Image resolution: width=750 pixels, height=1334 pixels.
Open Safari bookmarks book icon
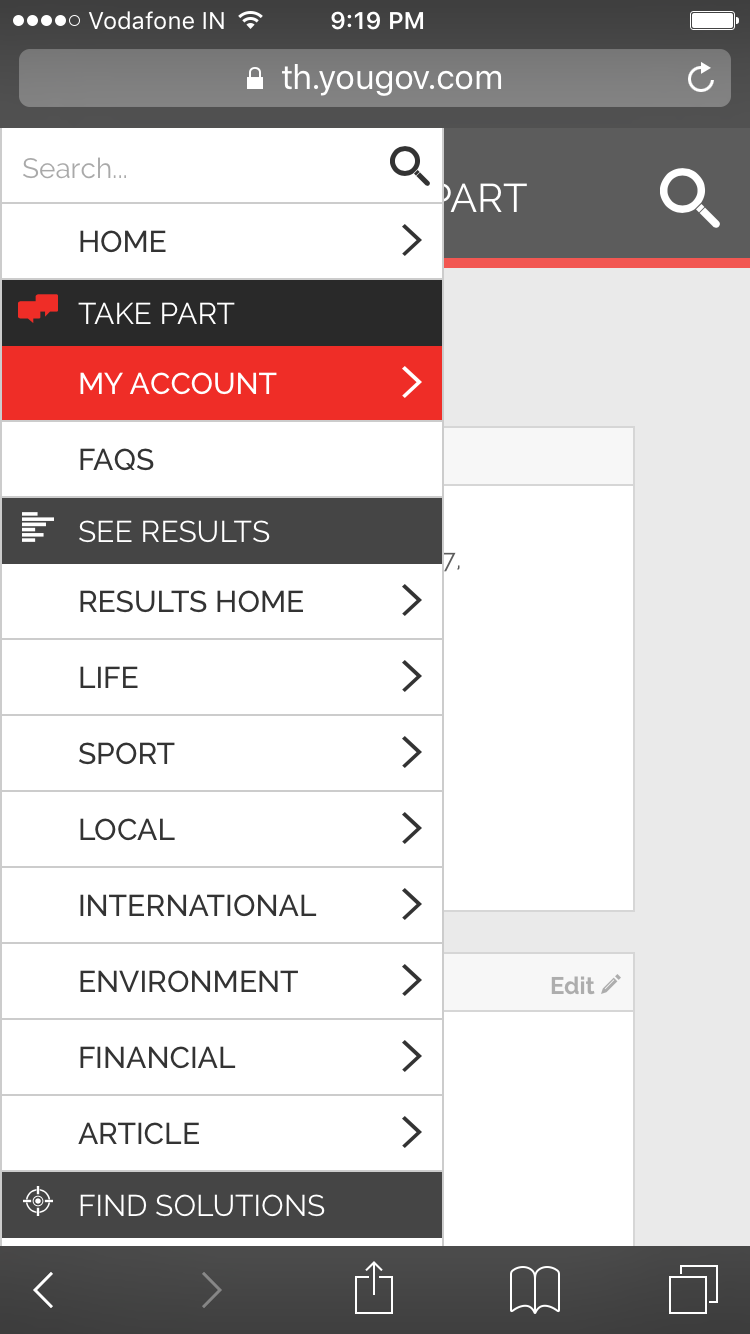pos(535,1290)
